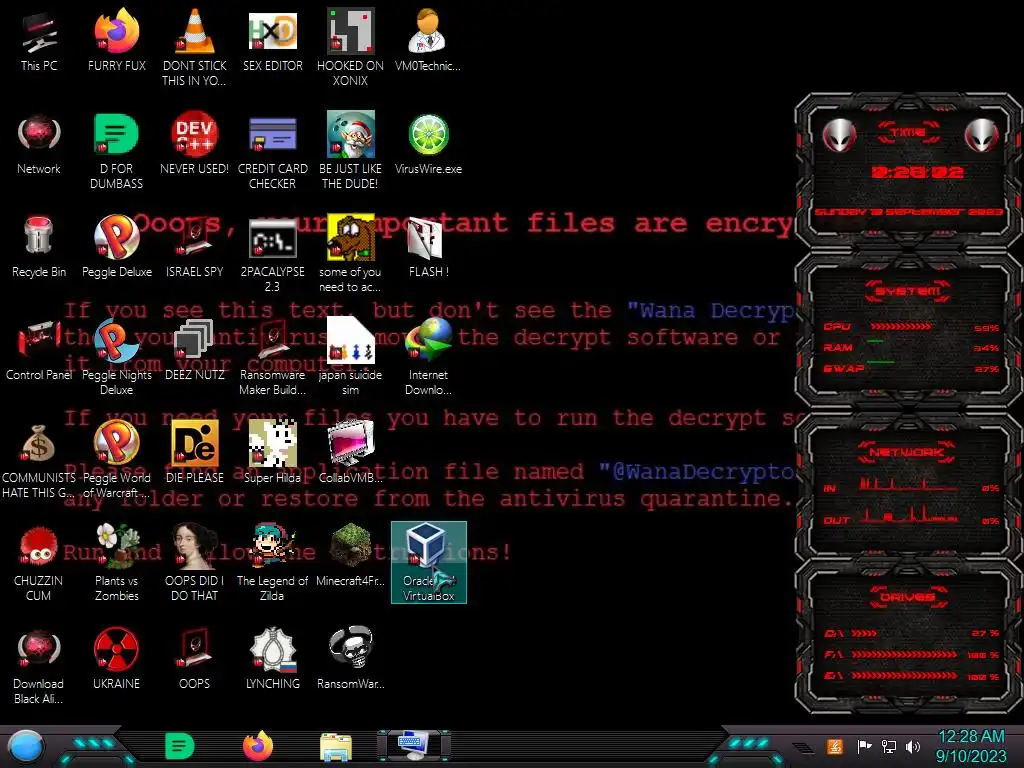This screenshot has height=768, width=1024.
Task: Click the orange Java tray icon
Action: [835, 746]
